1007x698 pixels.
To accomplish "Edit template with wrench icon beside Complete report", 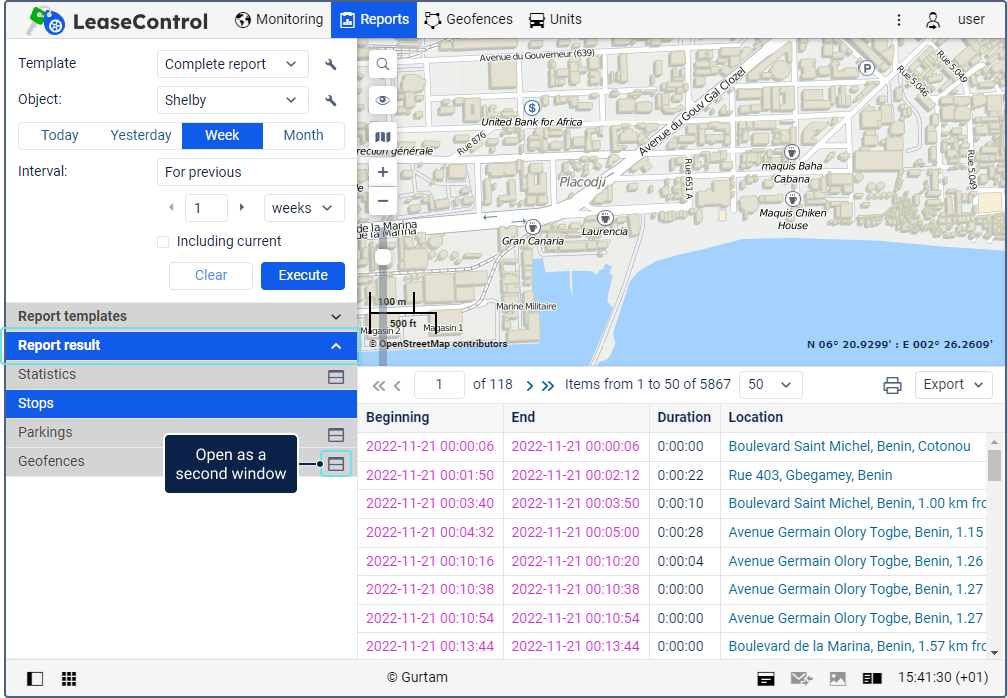I will coord(331,65).
